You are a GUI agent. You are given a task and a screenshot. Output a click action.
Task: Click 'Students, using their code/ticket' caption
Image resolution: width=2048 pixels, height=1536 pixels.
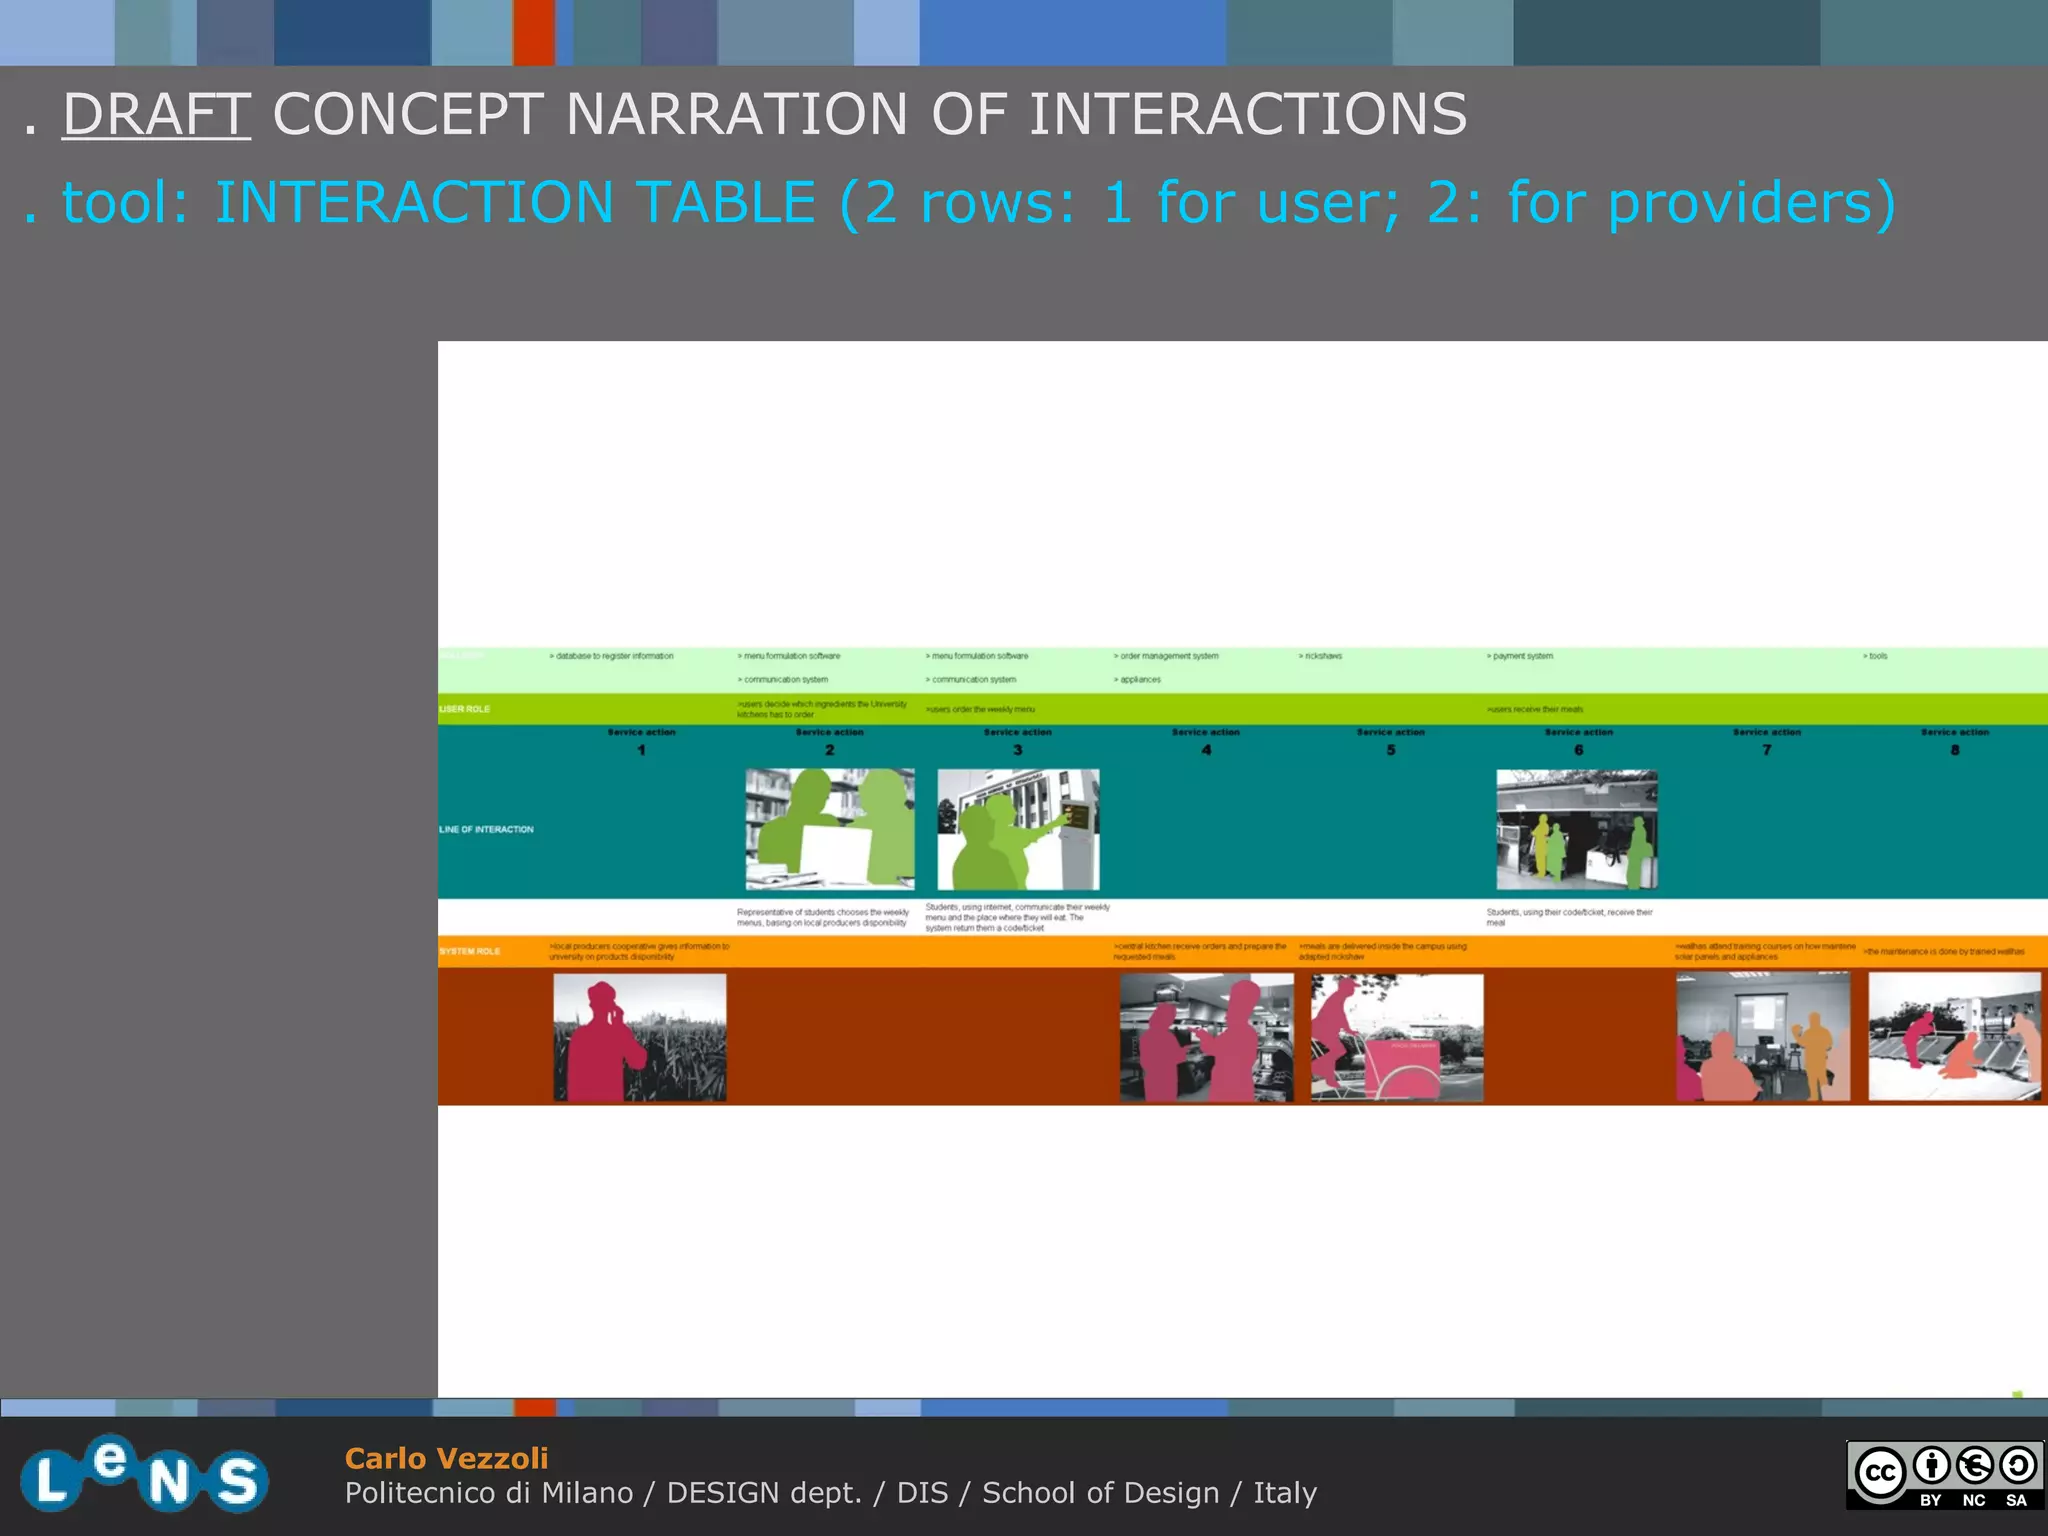coord(1569,917)
